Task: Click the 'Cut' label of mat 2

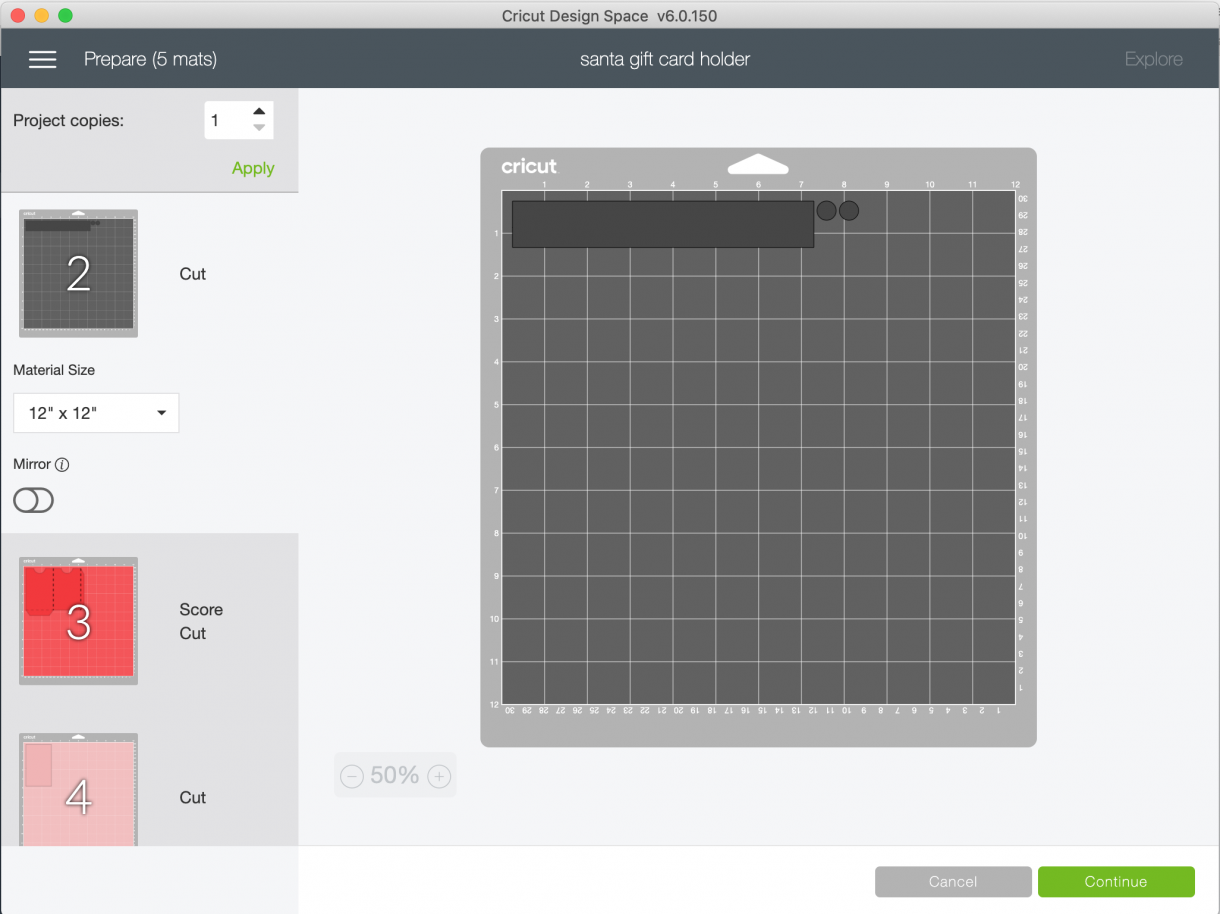Action: [193, 273]
